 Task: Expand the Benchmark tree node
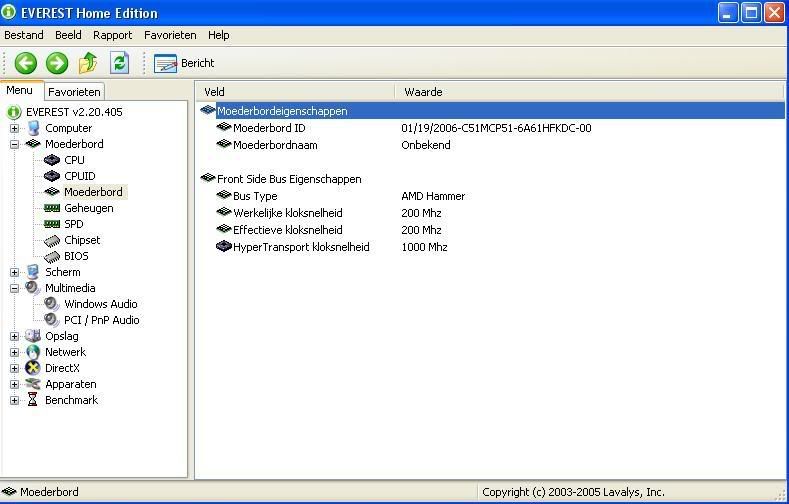point(15,400)
